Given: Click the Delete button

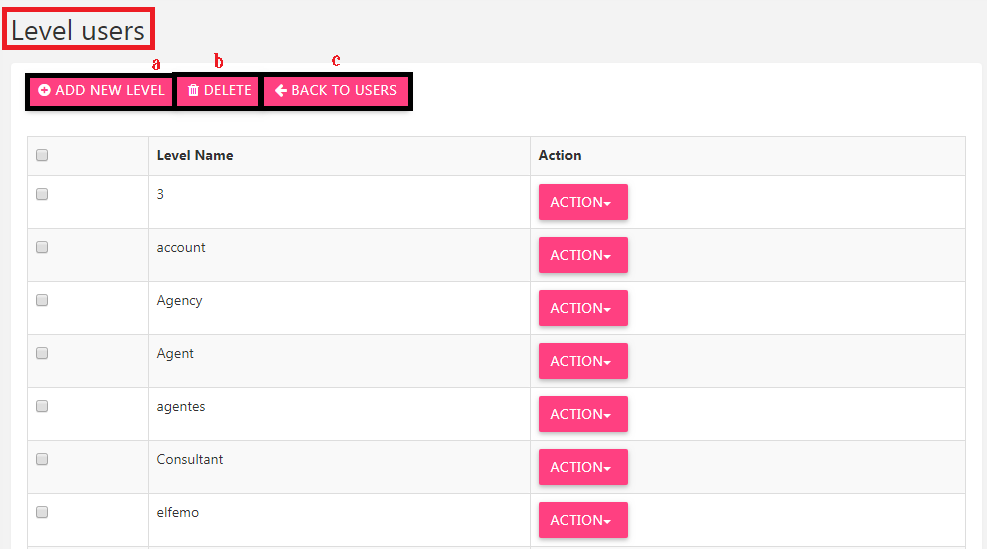Looking at the screenshot, I should [218, 91].
